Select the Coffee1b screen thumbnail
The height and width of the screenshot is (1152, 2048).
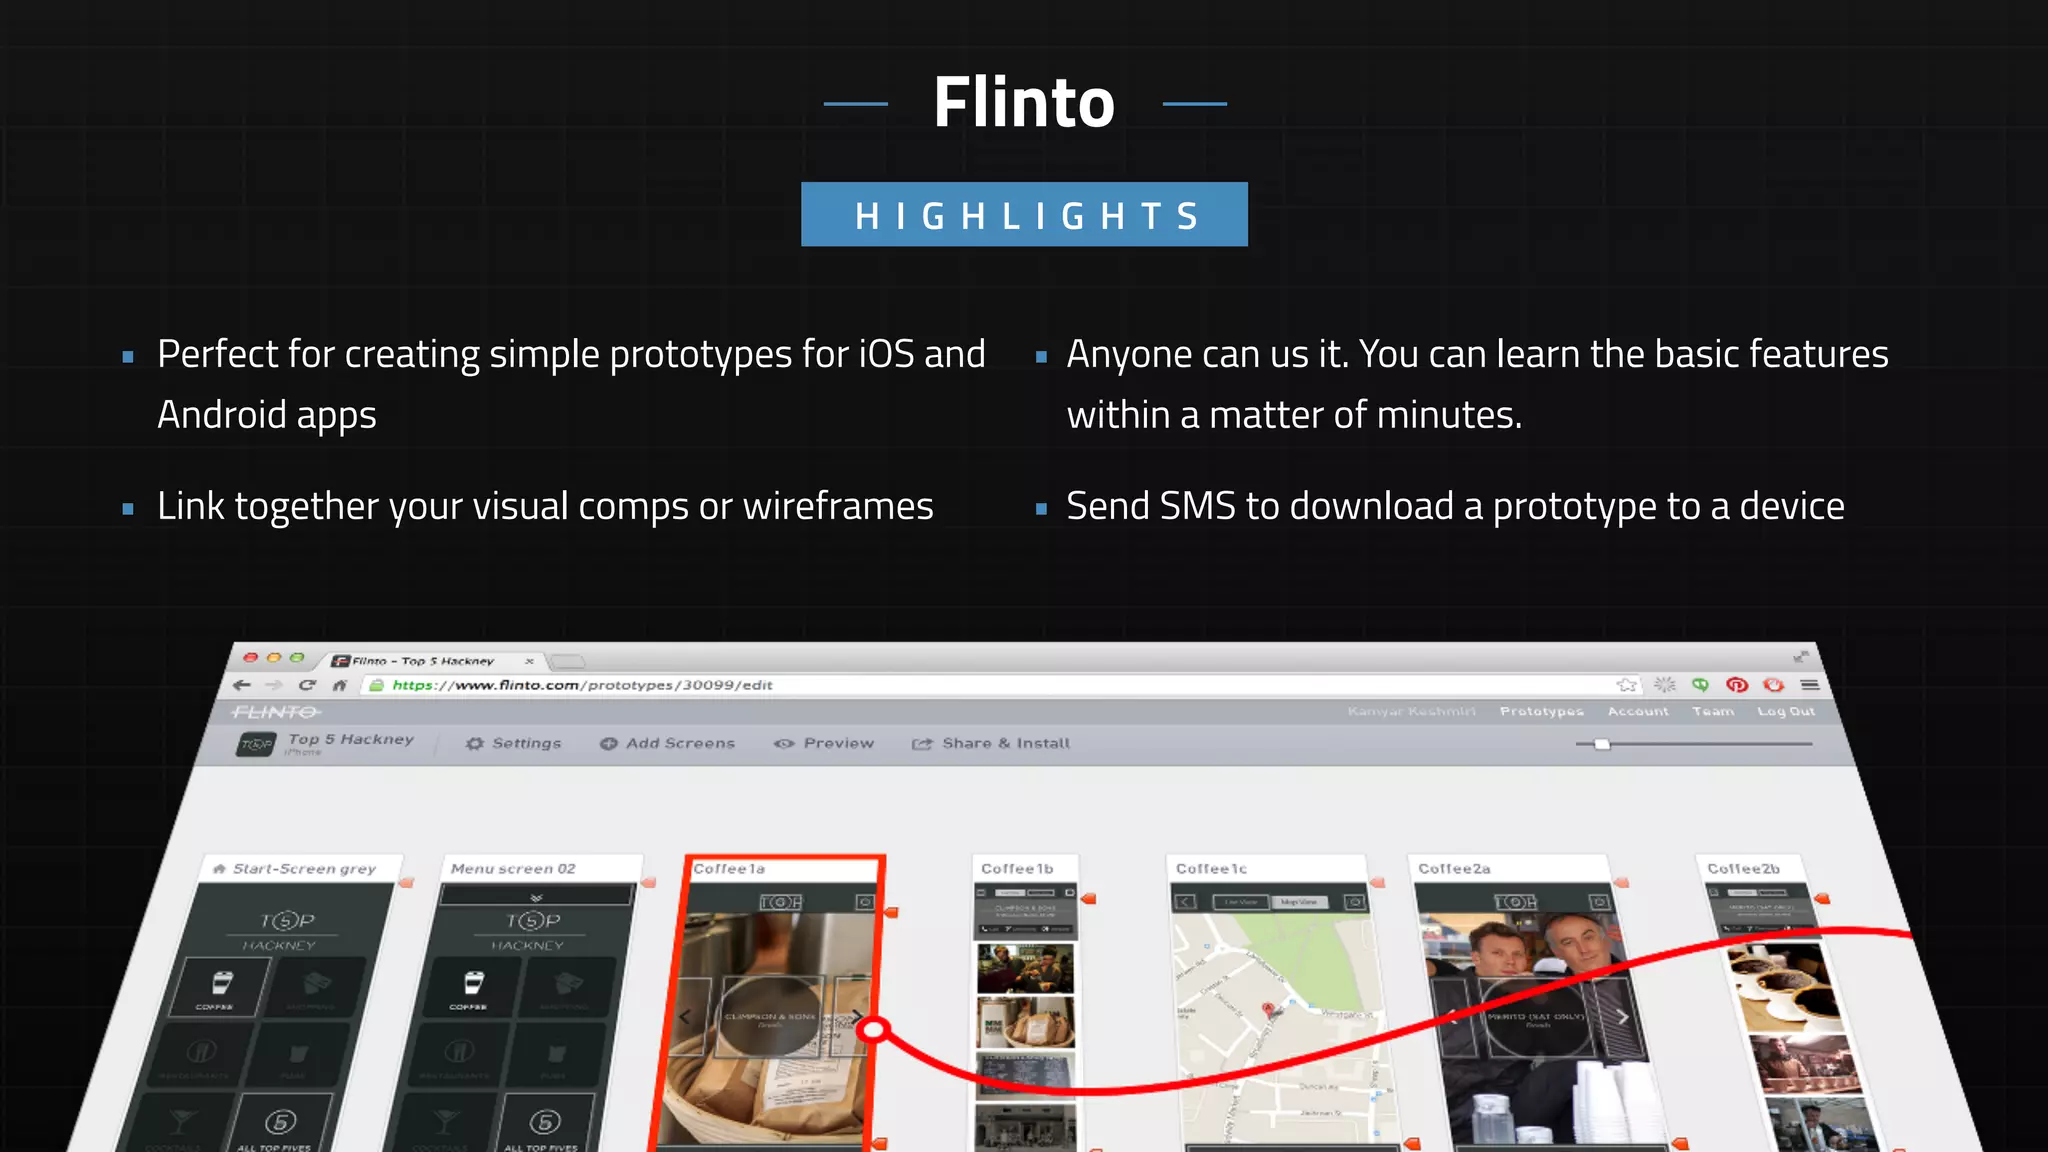point(1028,1003)
